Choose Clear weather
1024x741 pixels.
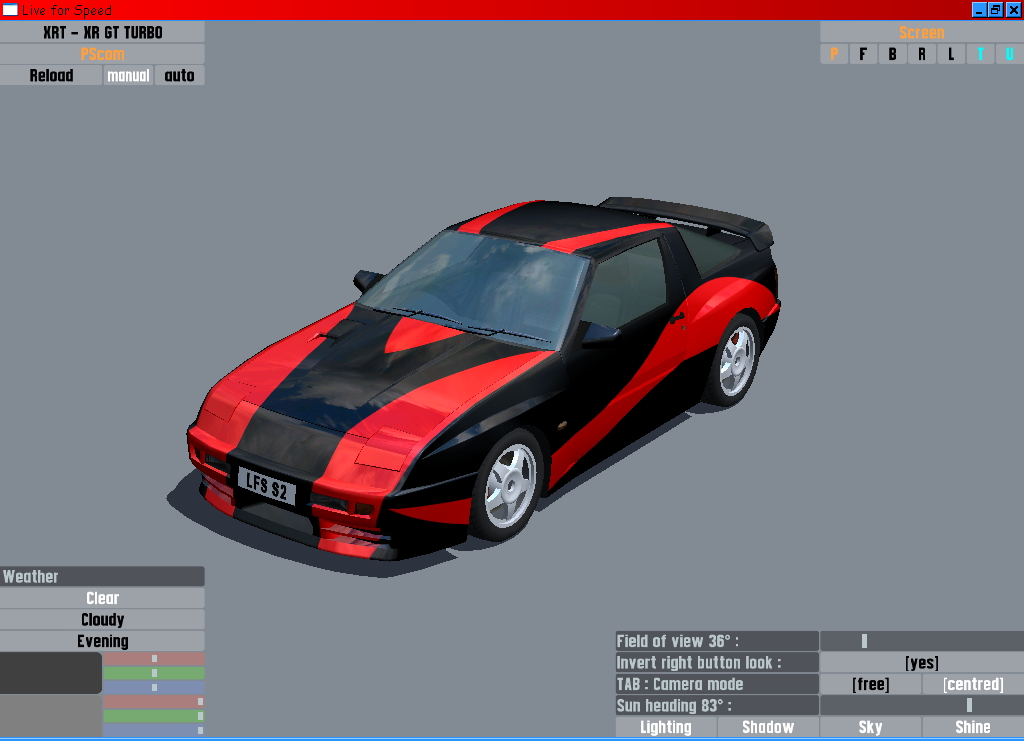click(x=103, y=598)
